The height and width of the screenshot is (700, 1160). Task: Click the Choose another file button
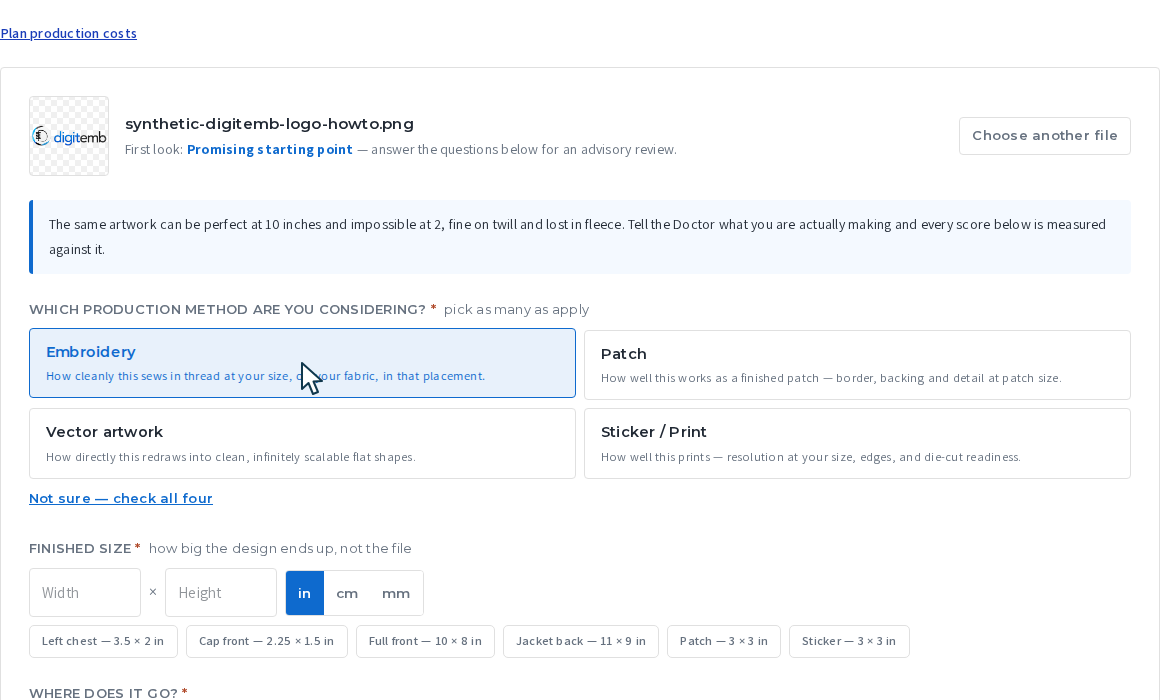point(1045,136)
